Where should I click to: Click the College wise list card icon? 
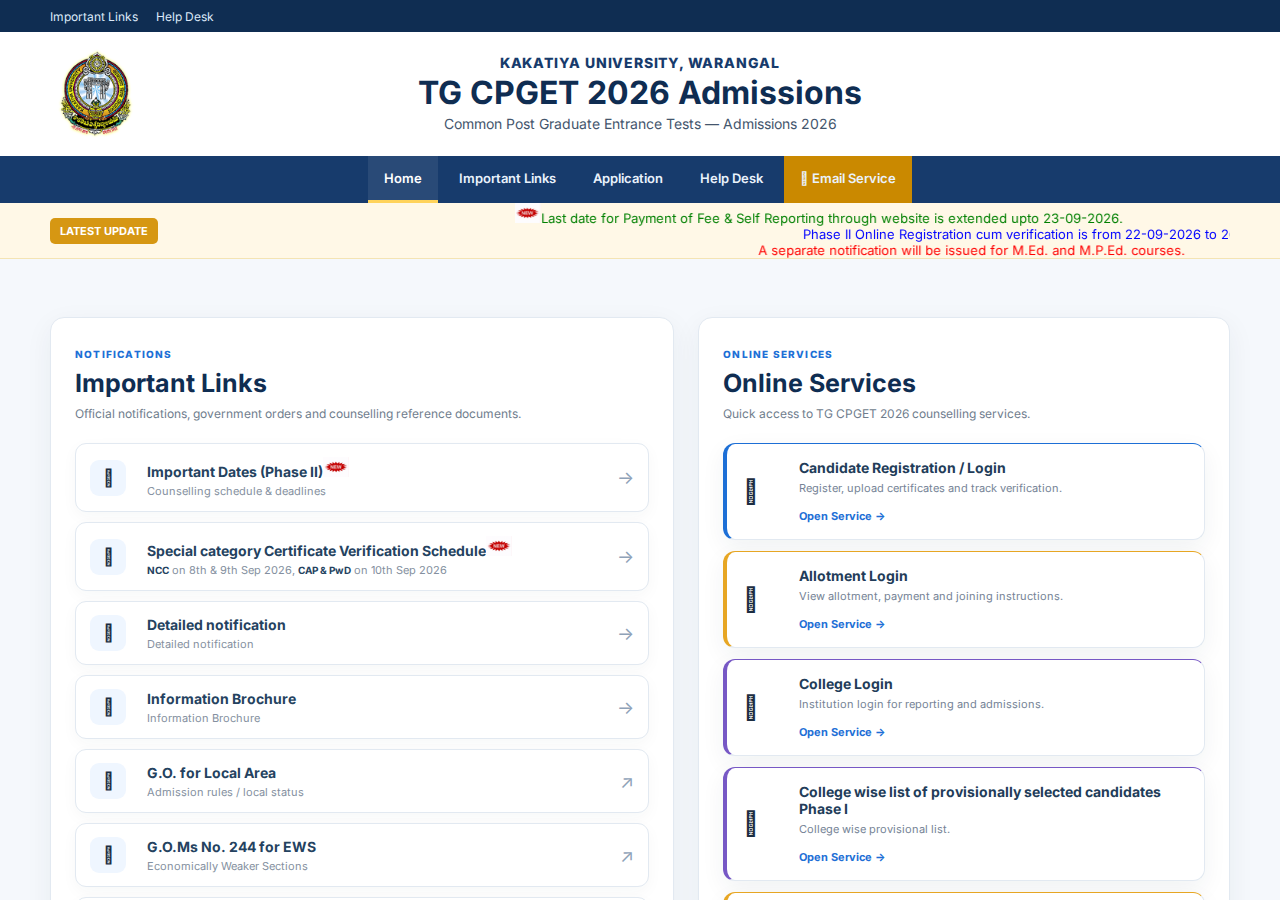coord(751,823)
